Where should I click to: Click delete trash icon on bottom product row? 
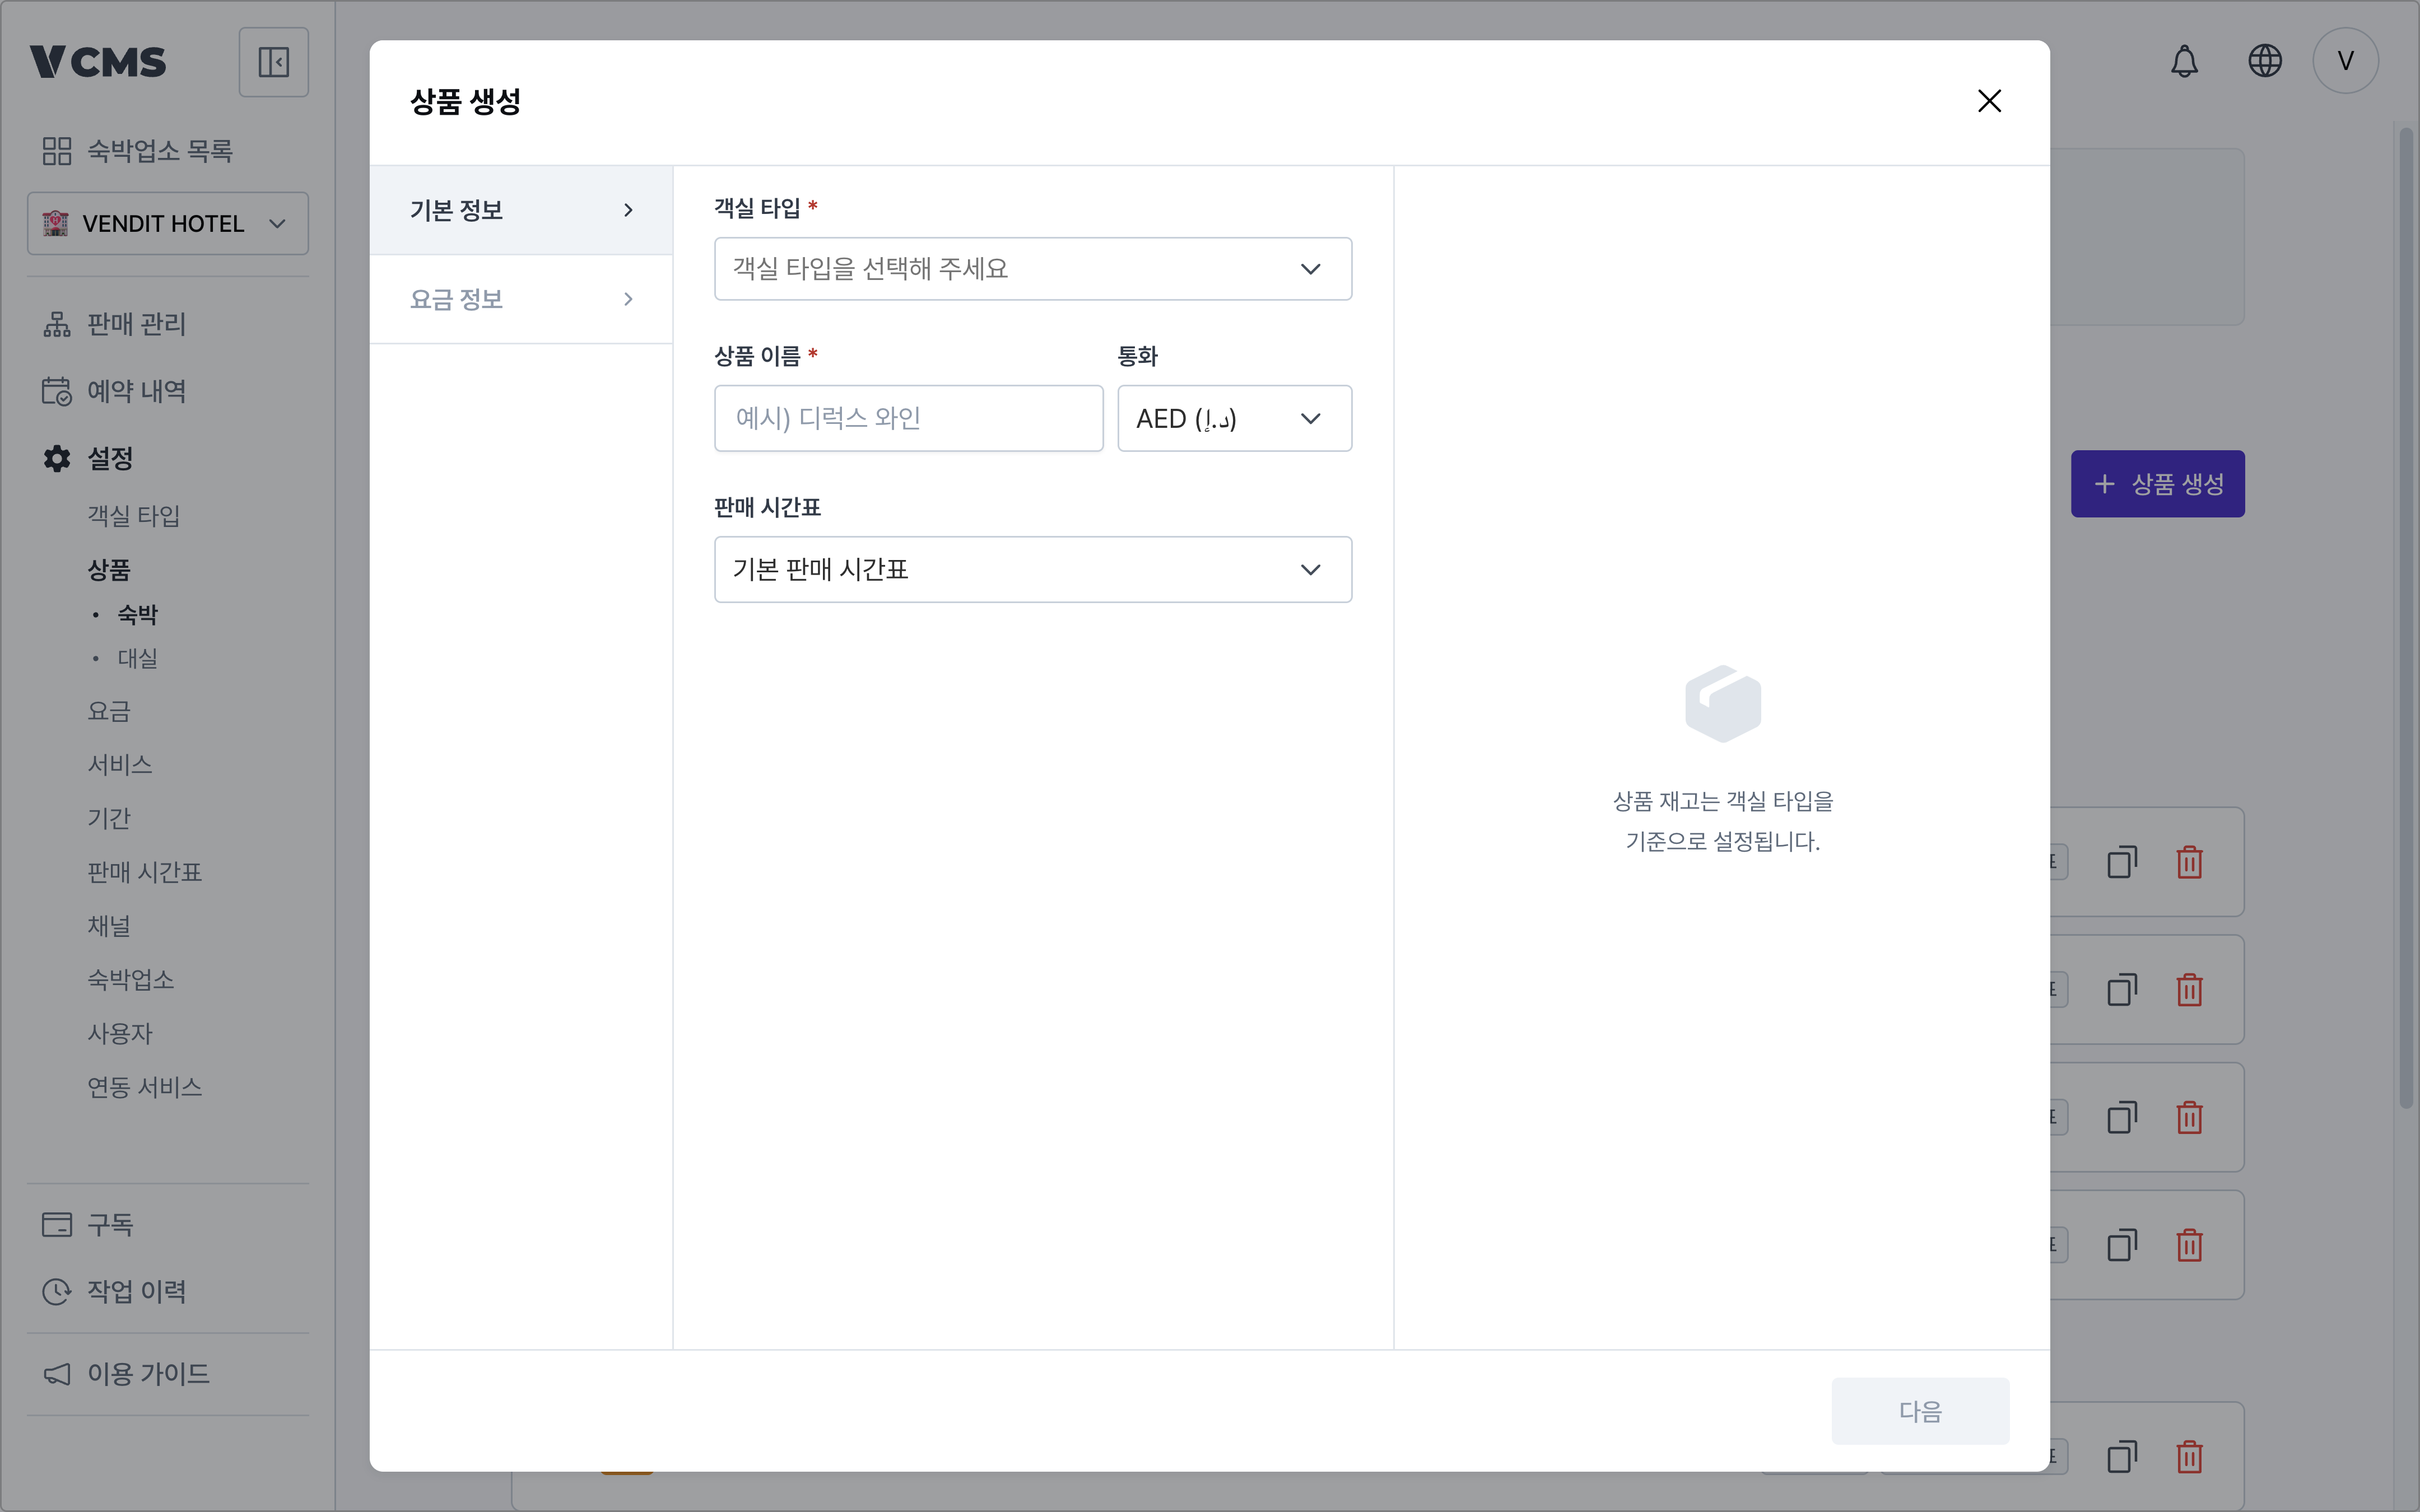pos(2190,1457)
